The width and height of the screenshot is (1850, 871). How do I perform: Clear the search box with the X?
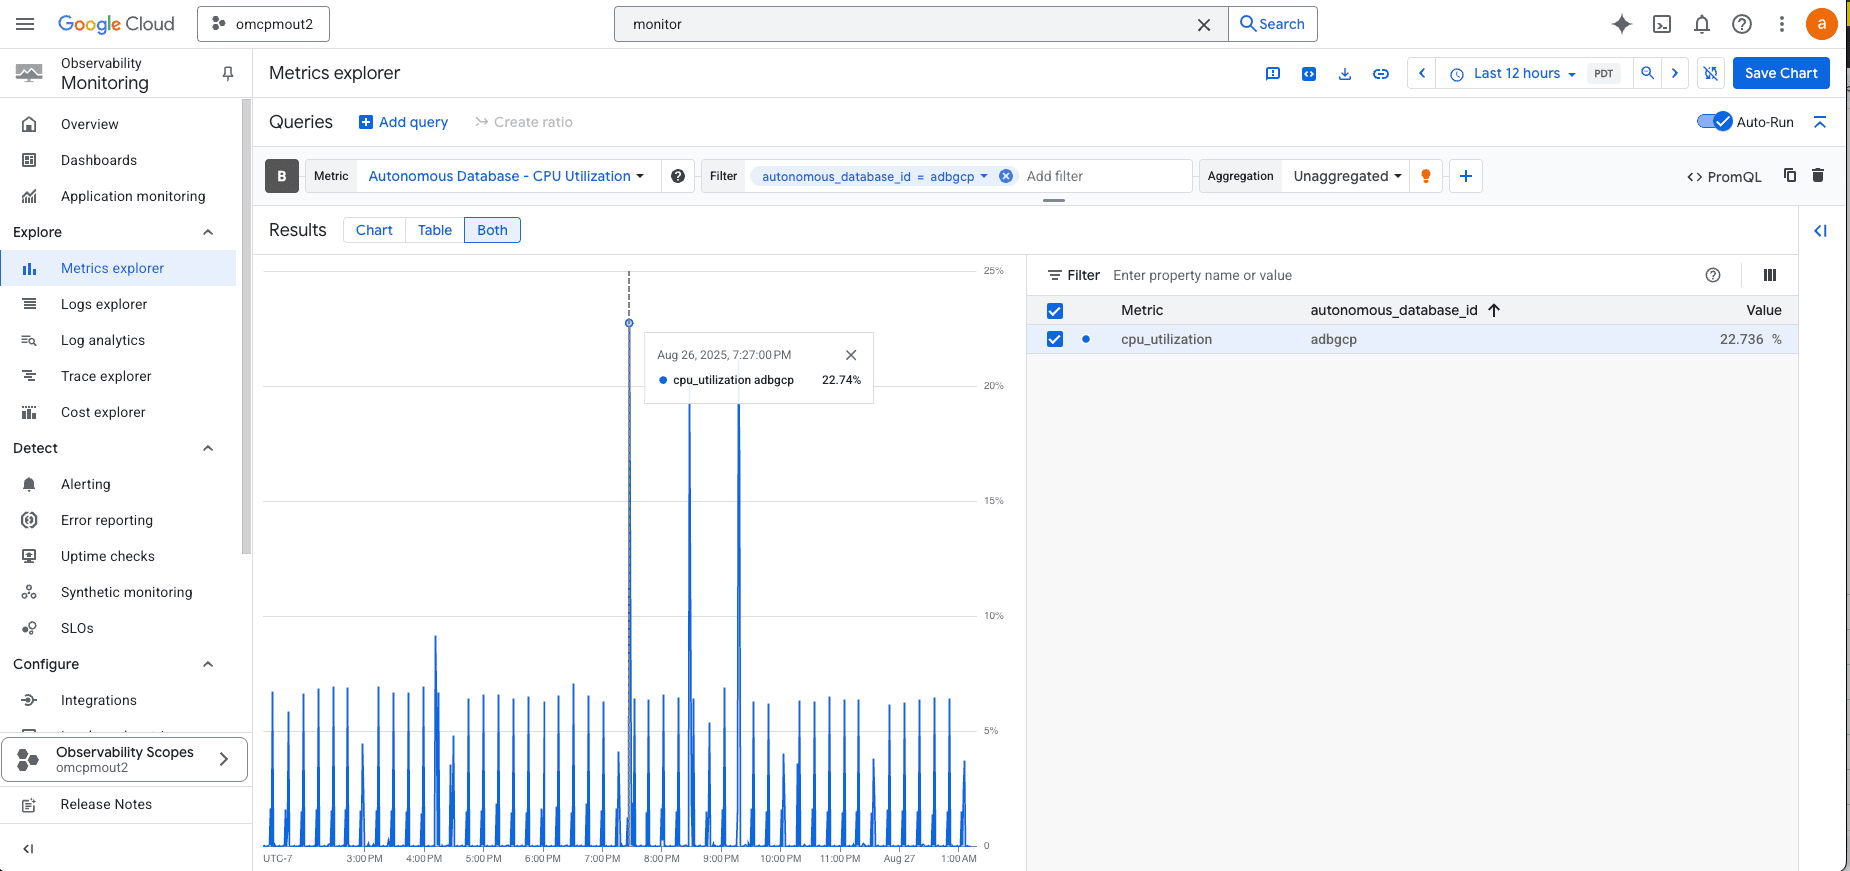click(x=1204, y=25)
